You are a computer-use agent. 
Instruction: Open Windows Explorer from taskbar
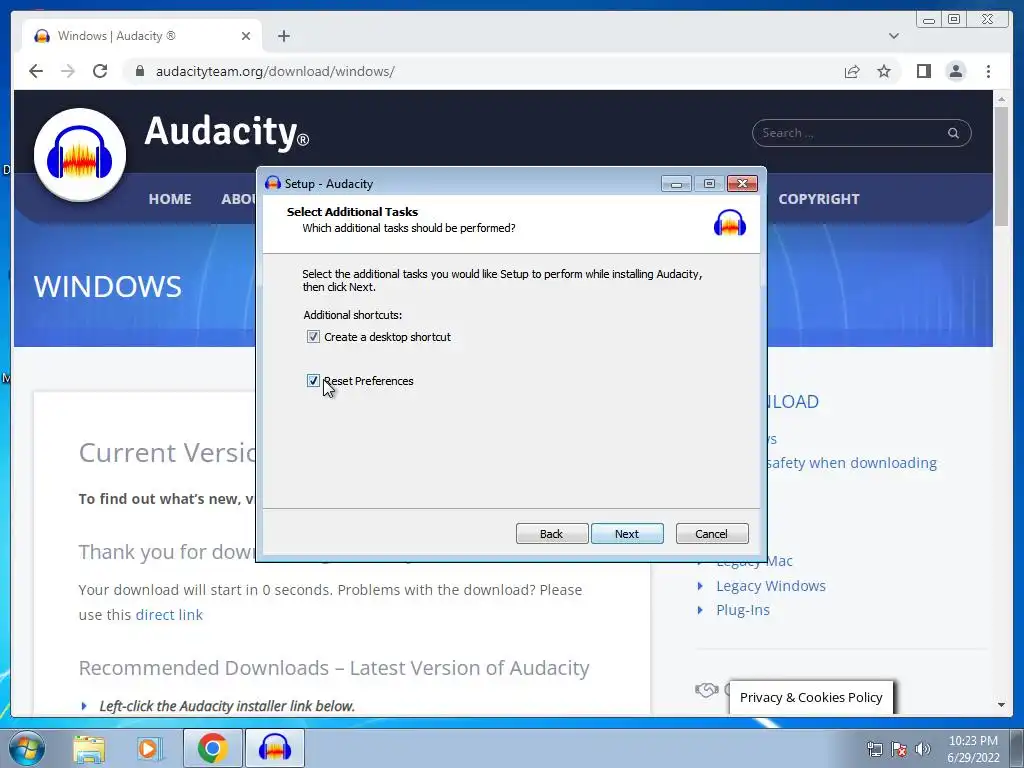89,748
